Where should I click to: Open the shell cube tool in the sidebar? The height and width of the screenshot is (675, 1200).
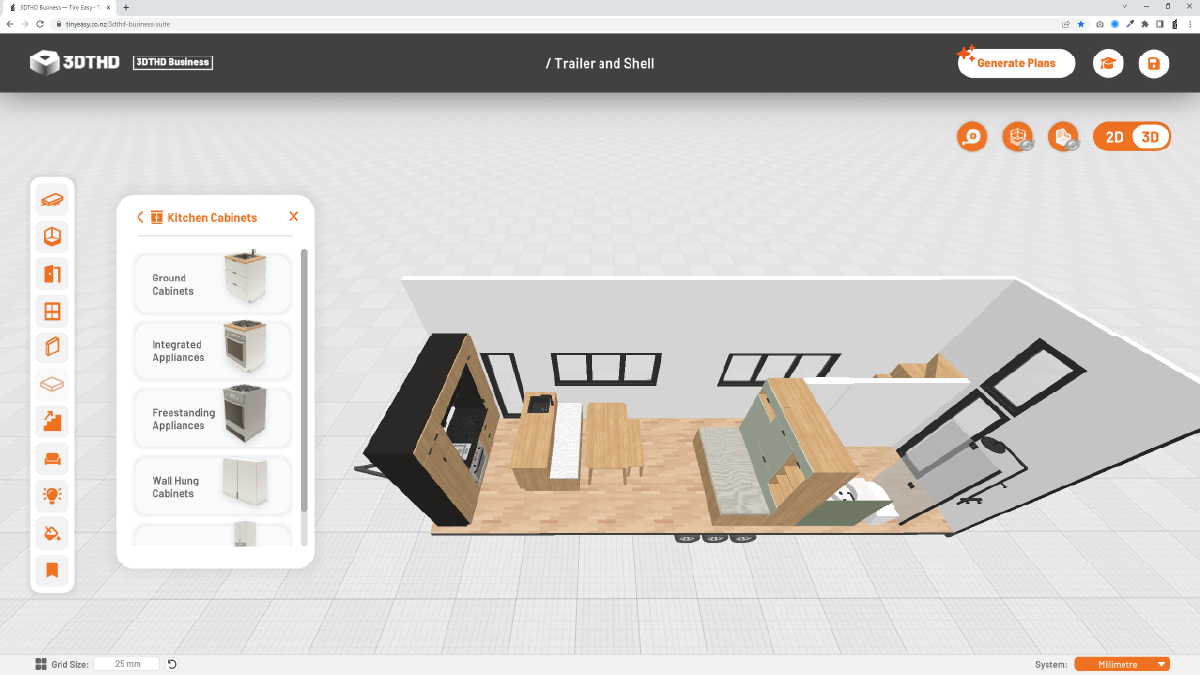click(52, 237)
